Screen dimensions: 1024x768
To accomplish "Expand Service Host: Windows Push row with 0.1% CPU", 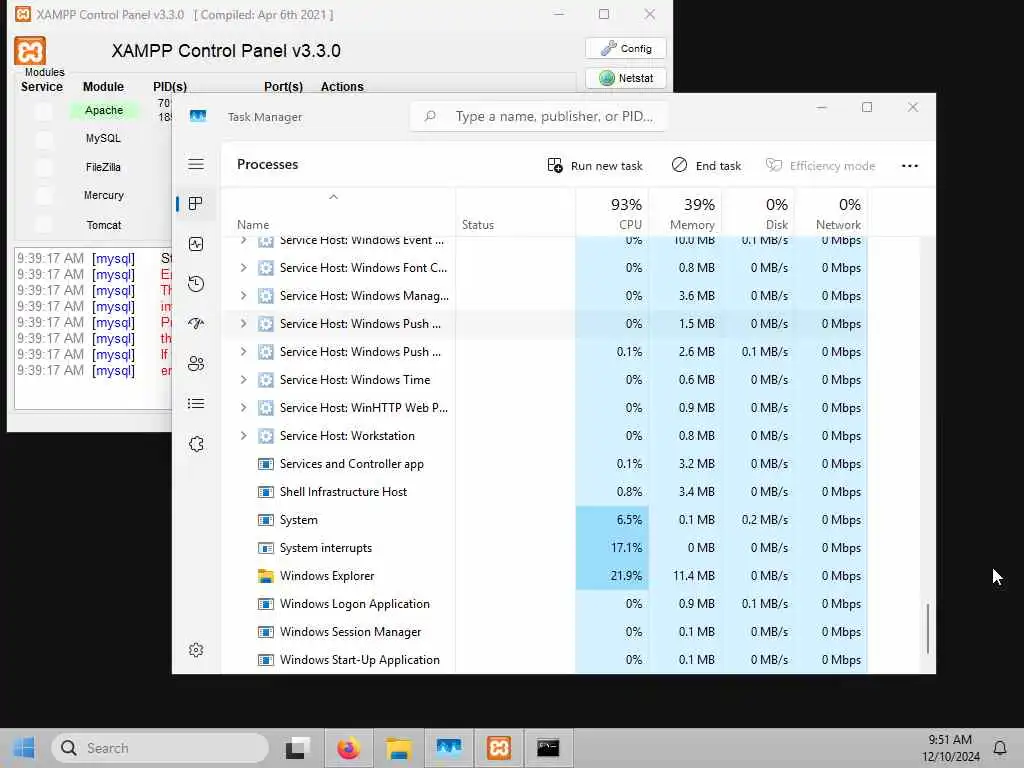I will point(243,352).
